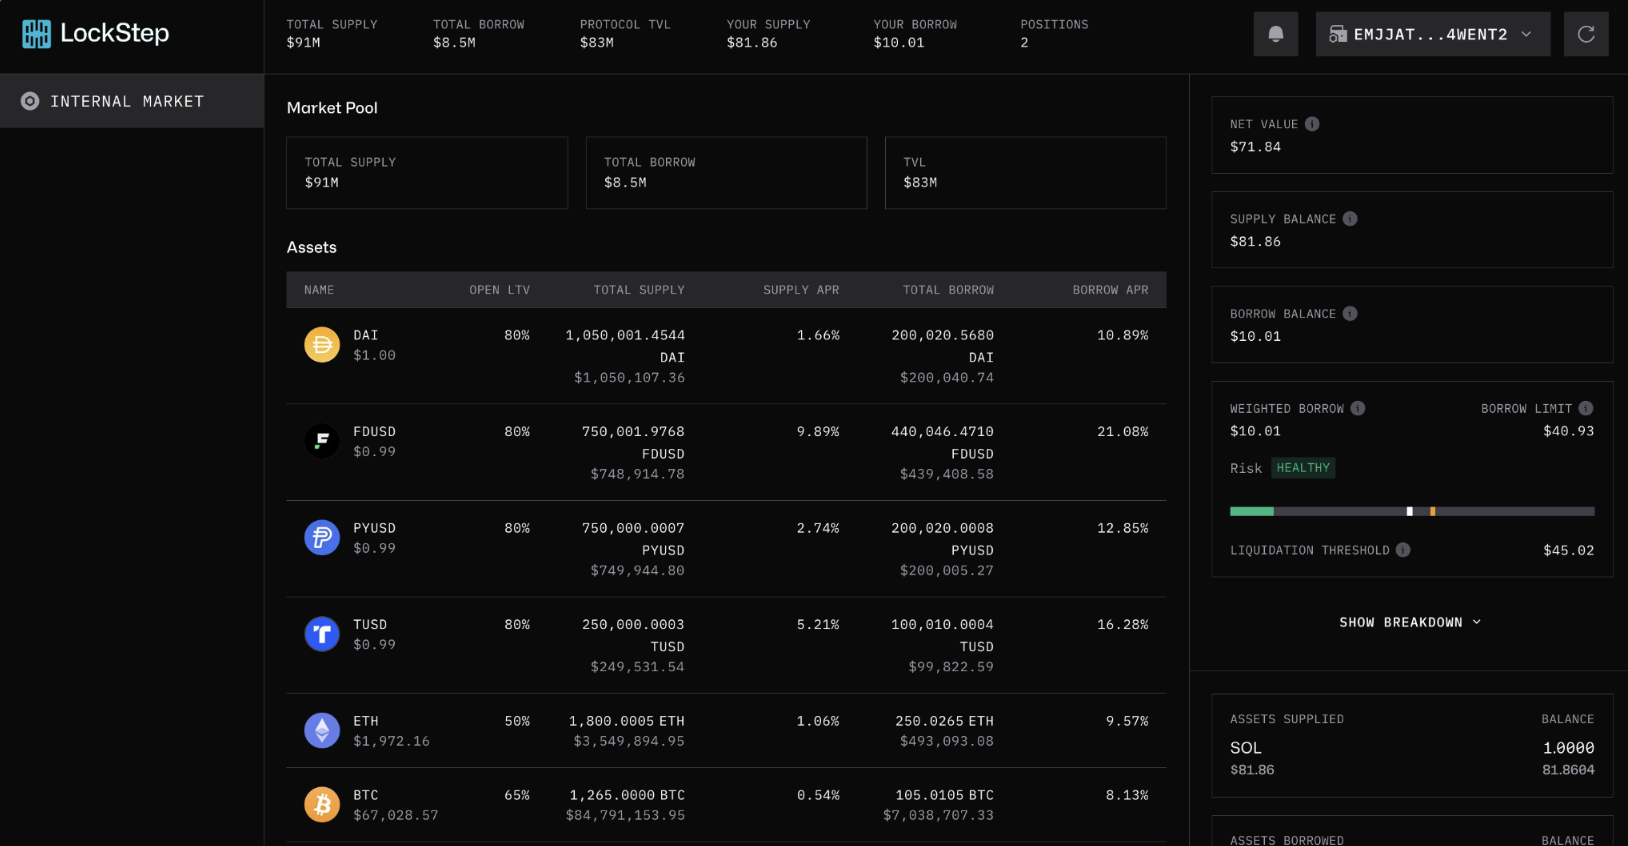Image resolution: width=1628 pixels, height=846 pixels.
Task: Click the Supply Balance info icon
Action: pos(1350,219)
